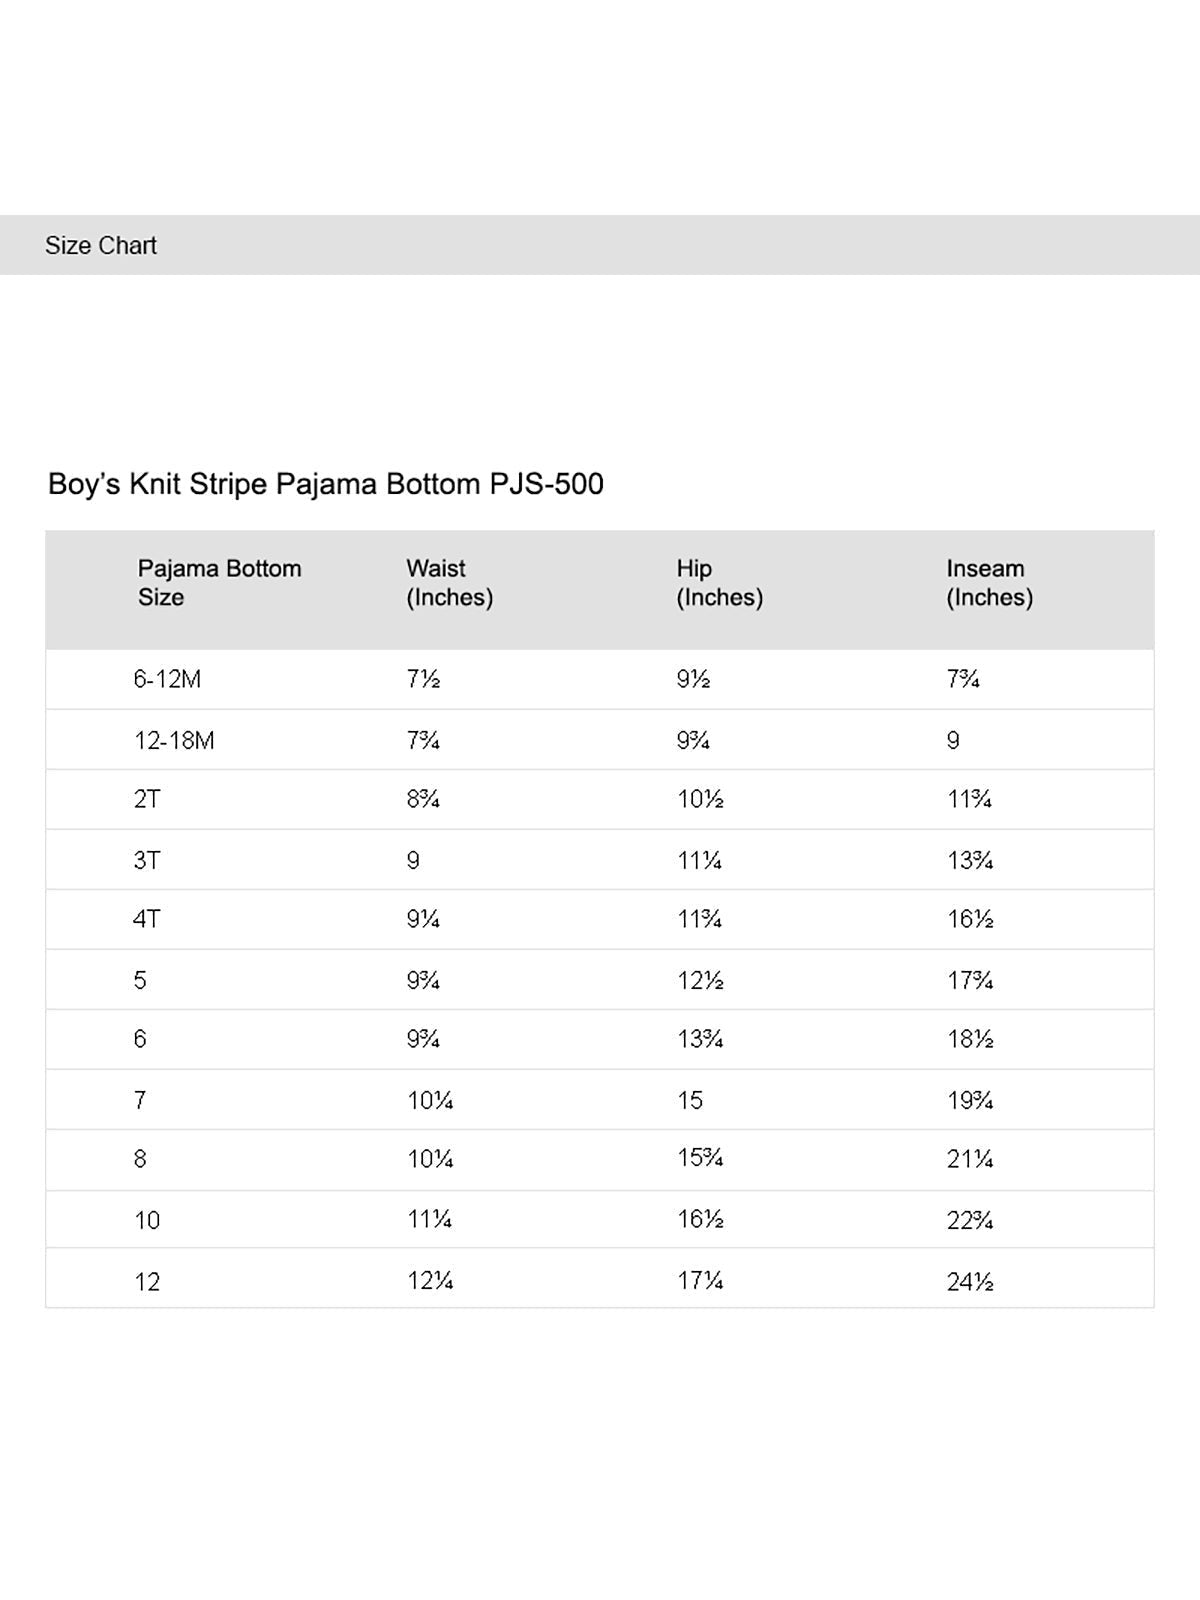1200x1600 pixels.
Task: Click the waist value for 6-12M
Action: (423, 680)
